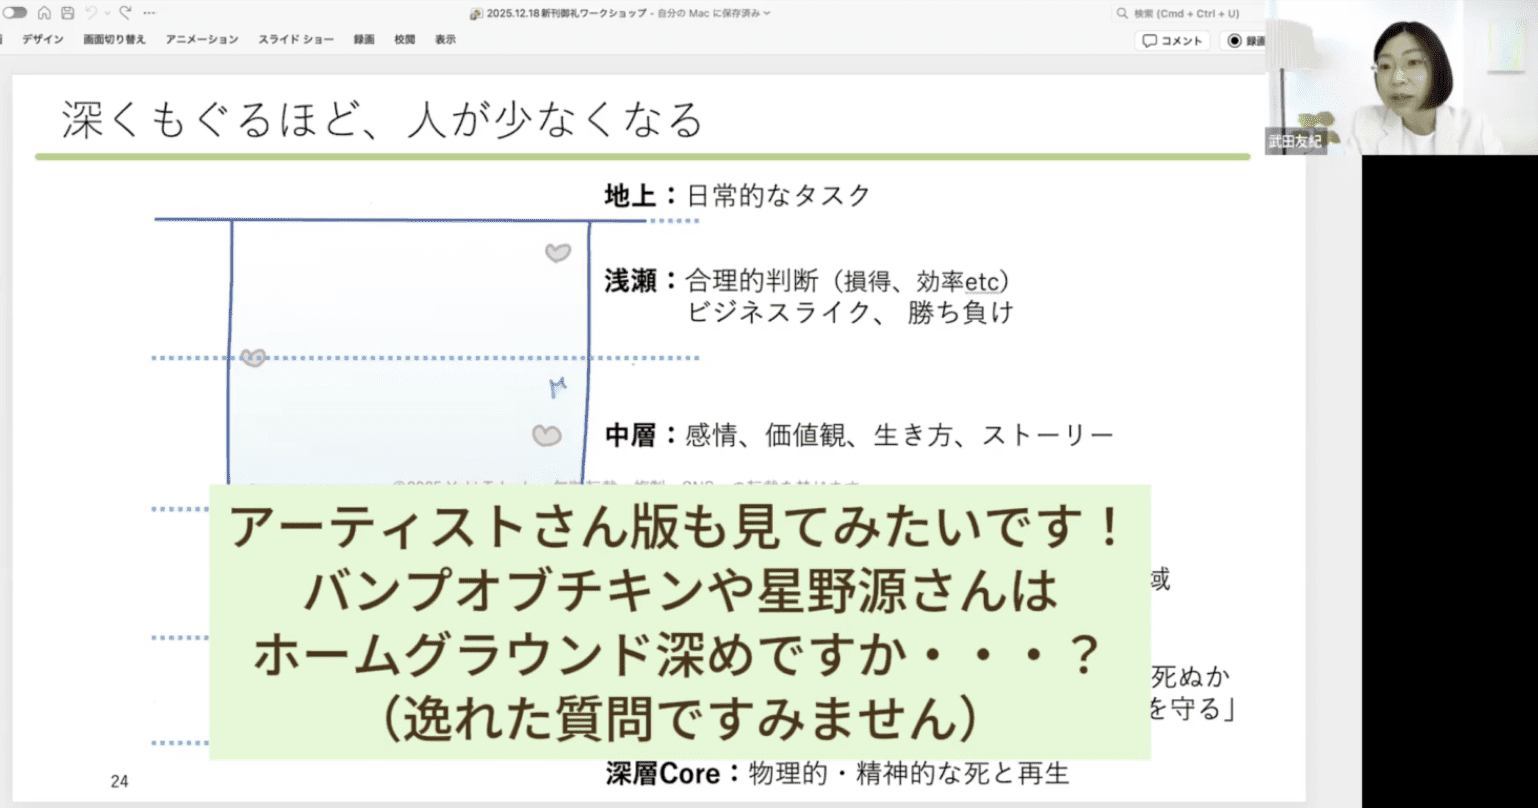Click the 武田友紀 webcam video thumbnail

point(1400,77)
